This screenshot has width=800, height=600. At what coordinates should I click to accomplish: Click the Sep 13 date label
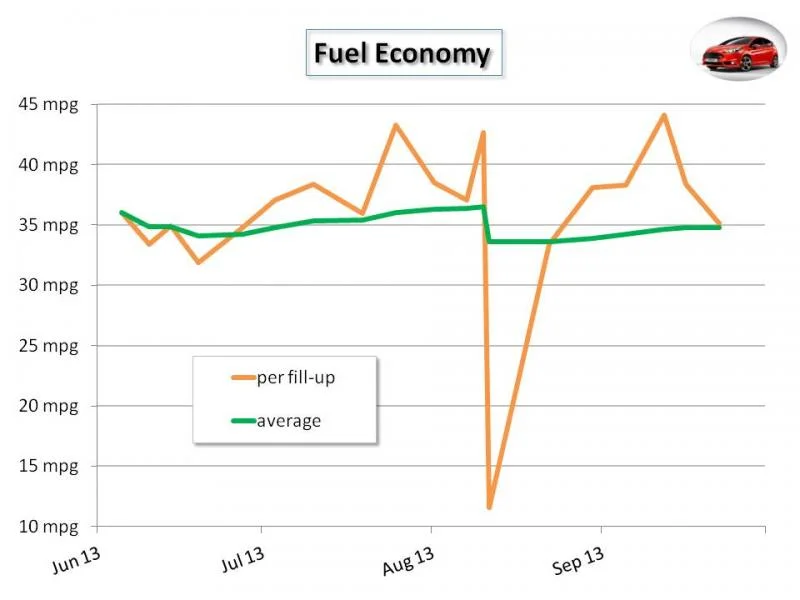coord(578,560)
